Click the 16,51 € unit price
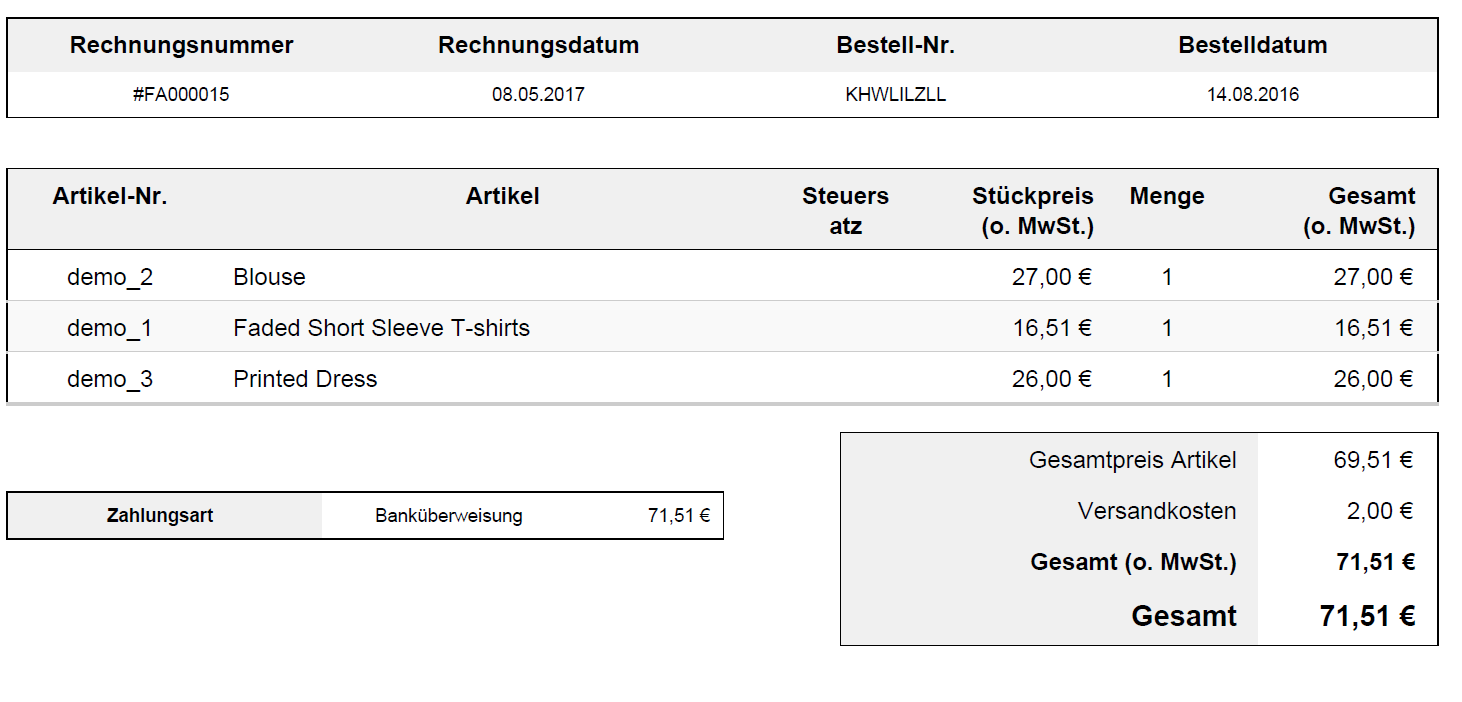The width and height of the screenshot is (1462, 702). coord(1051,328)
